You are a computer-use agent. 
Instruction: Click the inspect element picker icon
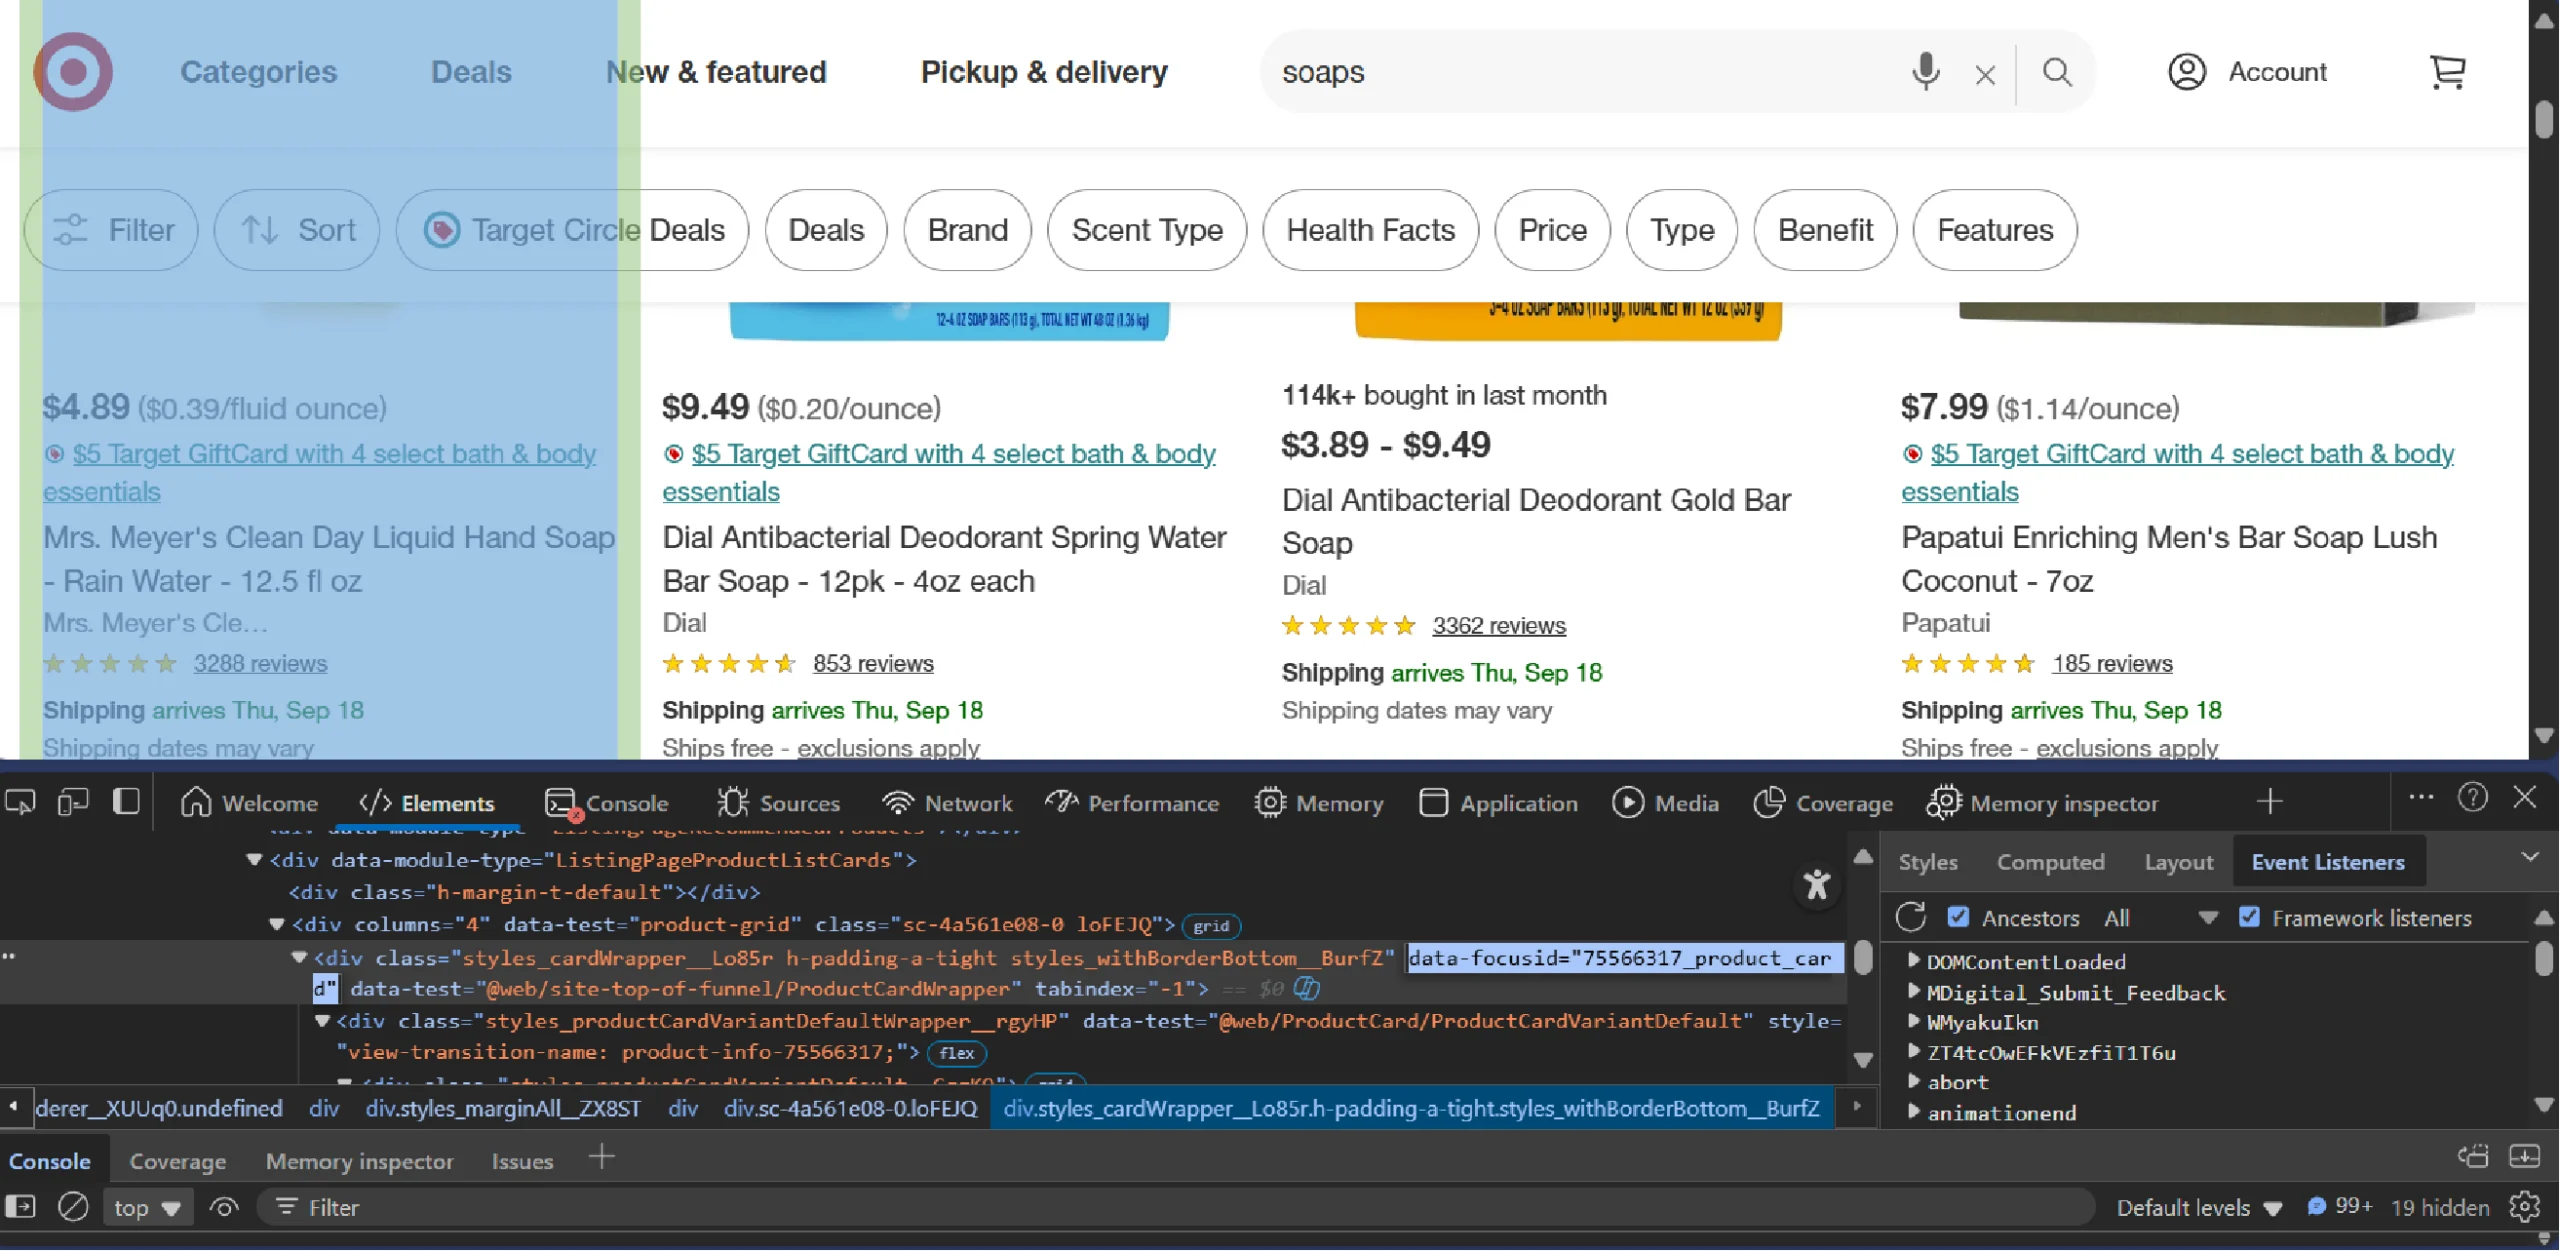(20, 802)
